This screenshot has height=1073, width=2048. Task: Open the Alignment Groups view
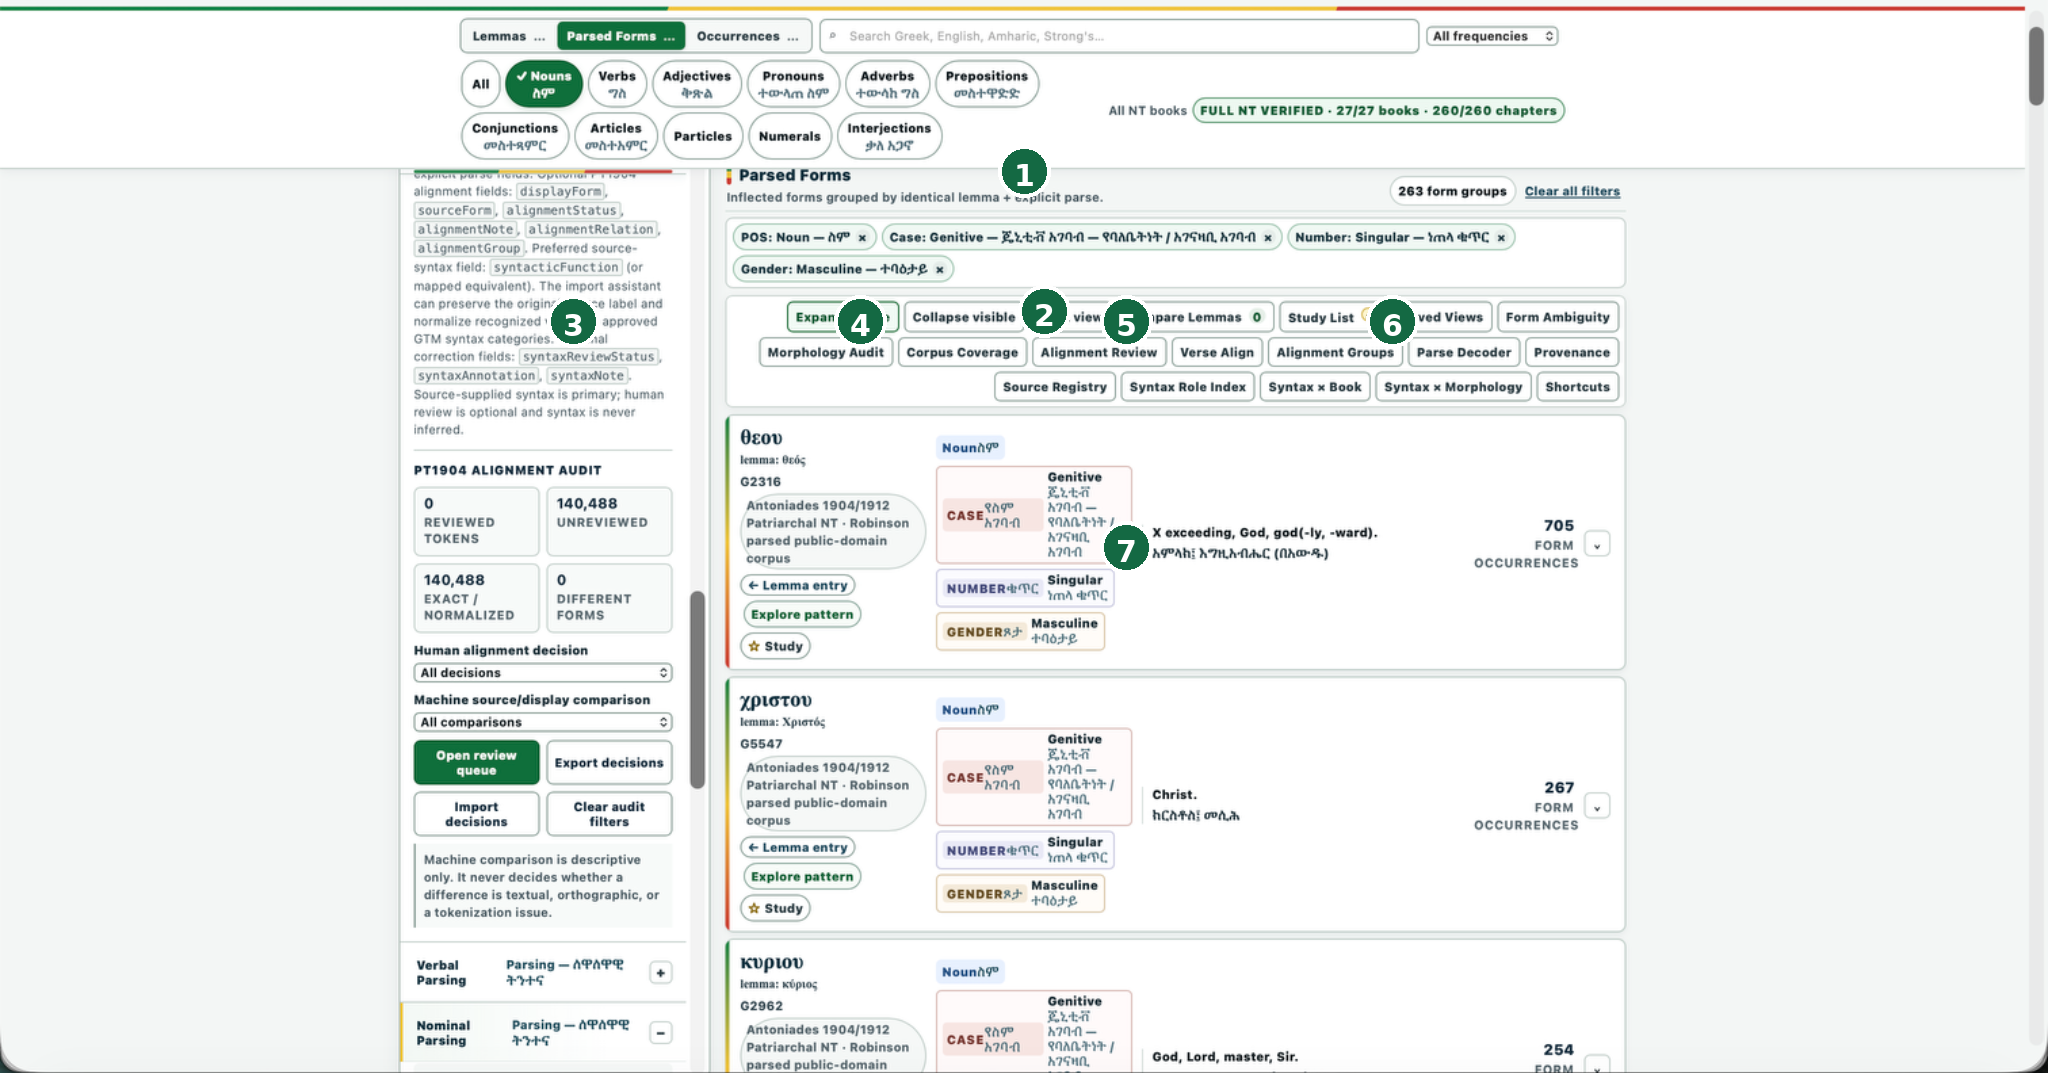[x=1334, y=352]
